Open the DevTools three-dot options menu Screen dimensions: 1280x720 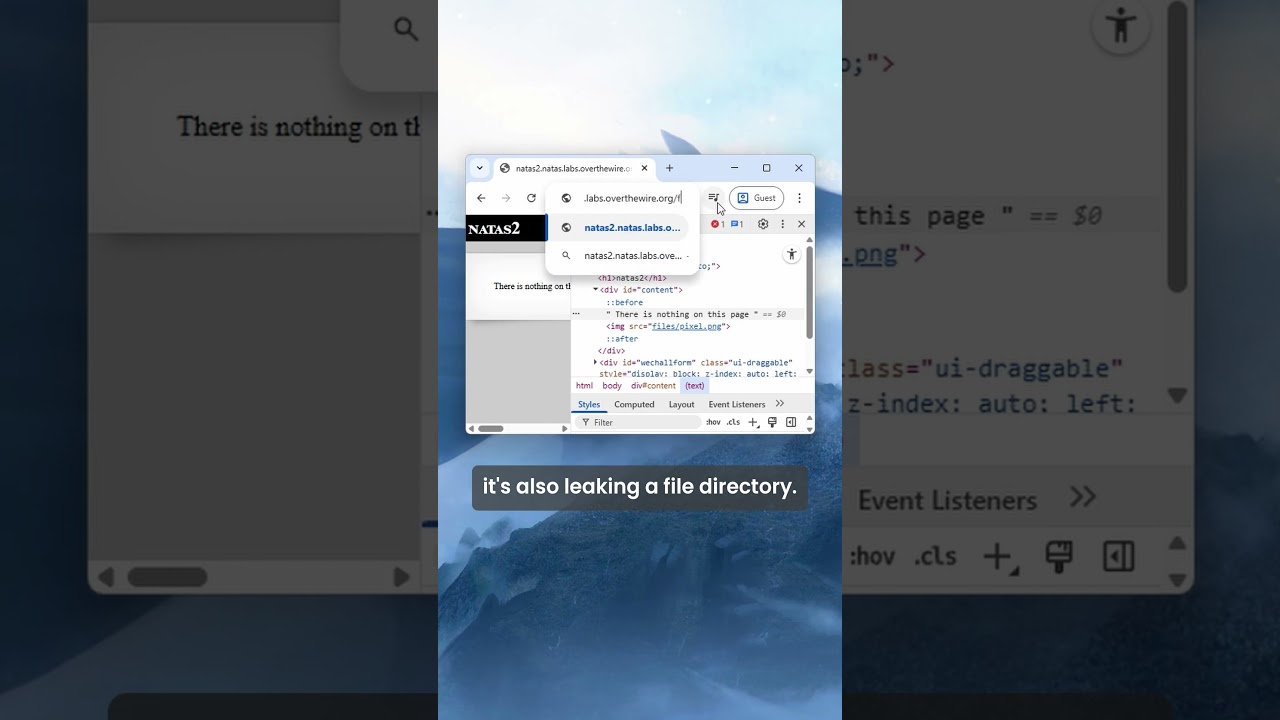coord(782,224)
